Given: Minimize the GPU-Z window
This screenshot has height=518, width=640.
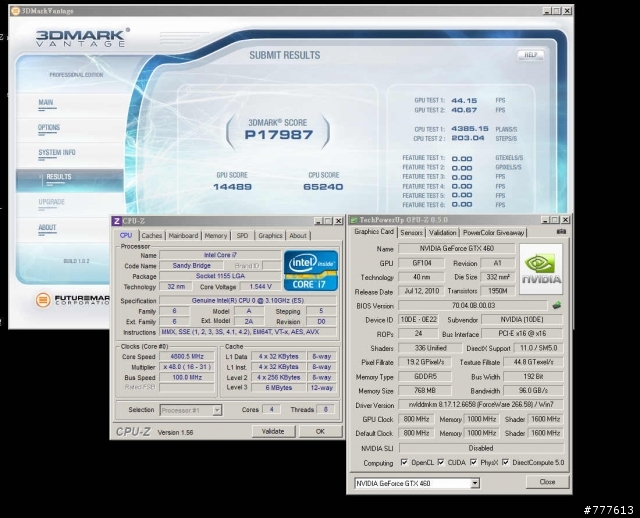Looking at the screenshot, I should (x=545, y=220).
